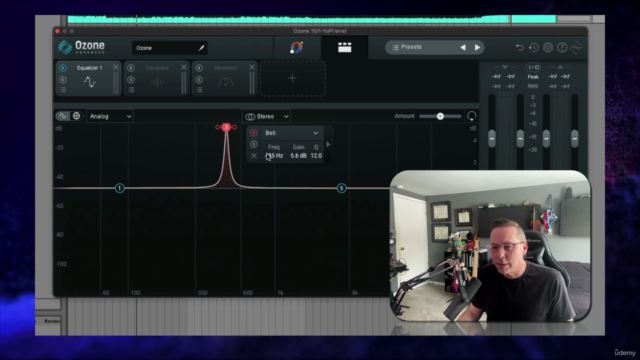The height and width of the screenshot is (360, 640).
Task: Open the Equalizer 1 module presets list icon
Action: pos(63,90)
